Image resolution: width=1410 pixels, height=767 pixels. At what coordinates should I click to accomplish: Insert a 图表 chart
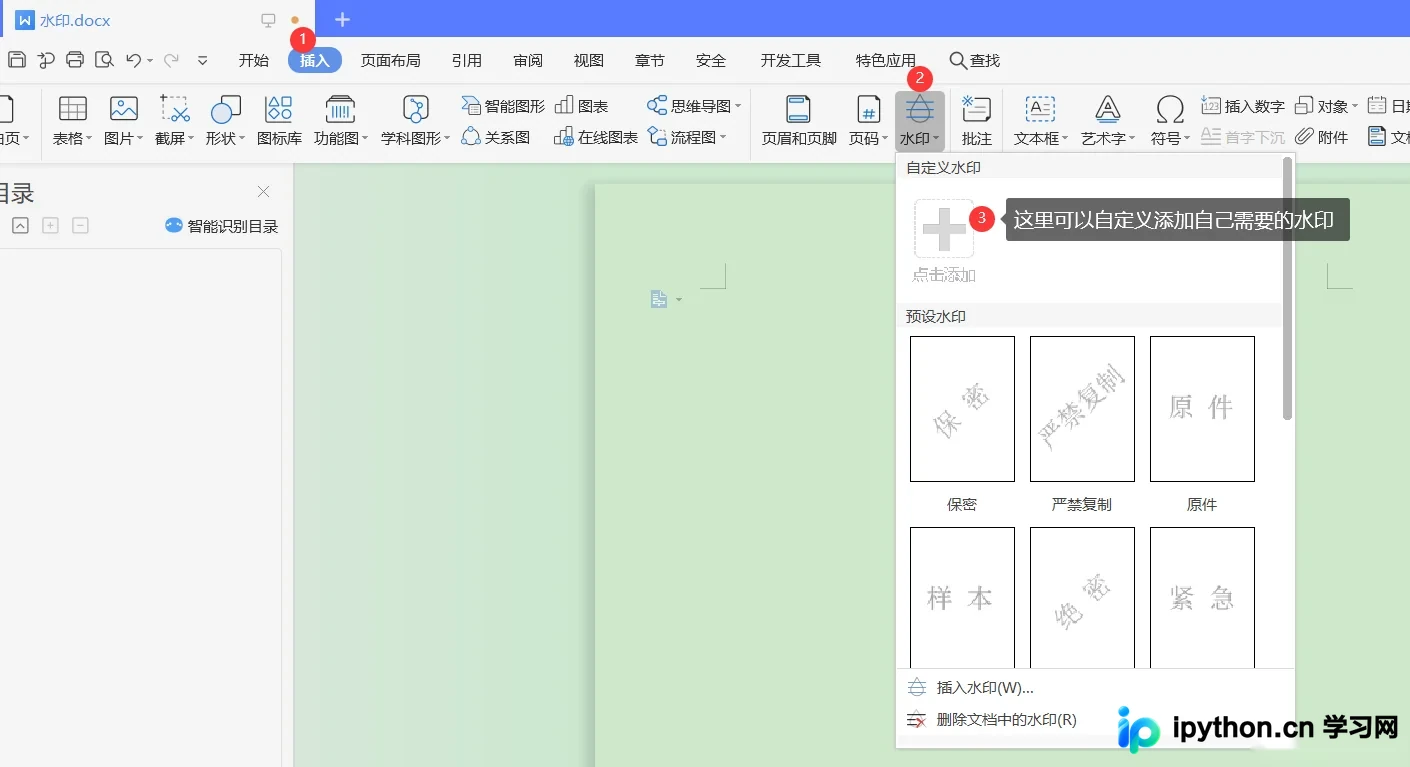click(x=581, y=106)
